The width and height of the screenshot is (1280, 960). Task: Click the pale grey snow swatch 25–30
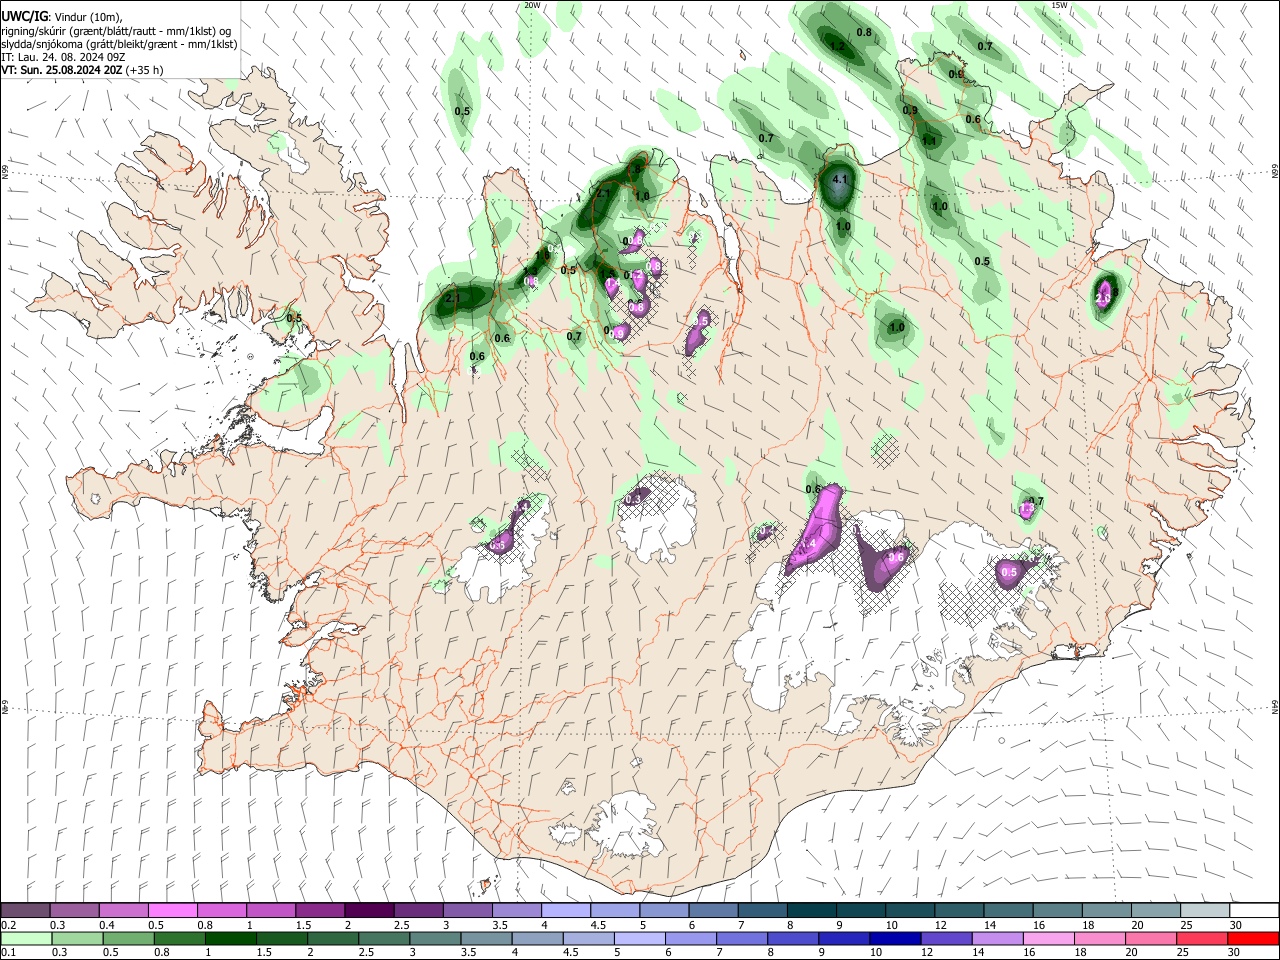(1206, 911)
